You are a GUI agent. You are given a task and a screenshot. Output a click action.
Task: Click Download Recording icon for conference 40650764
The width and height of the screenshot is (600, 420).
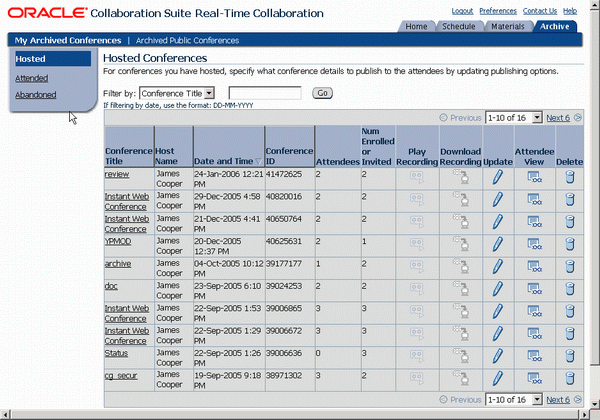pos(461,221)
